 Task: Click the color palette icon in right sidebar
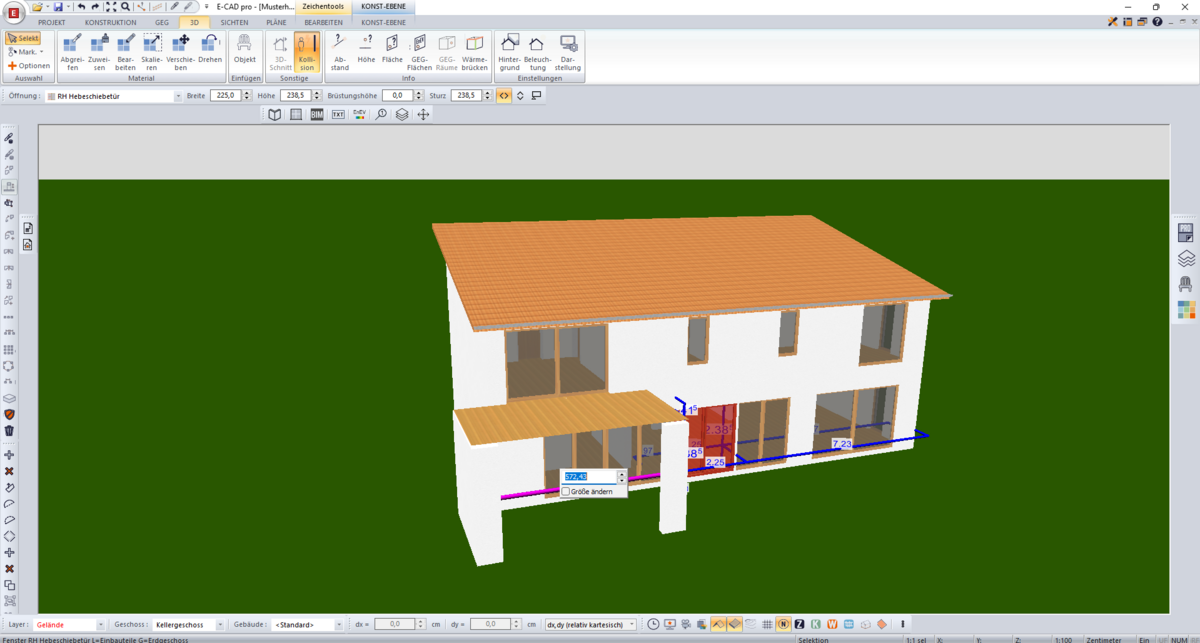pos(1186,310)
